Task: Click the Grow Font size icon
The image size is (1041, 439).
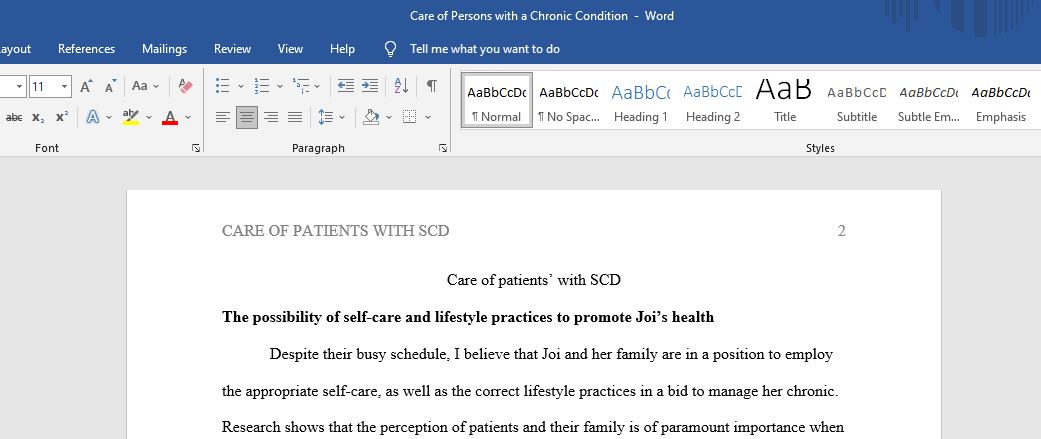Action: (x=86, y=86)
